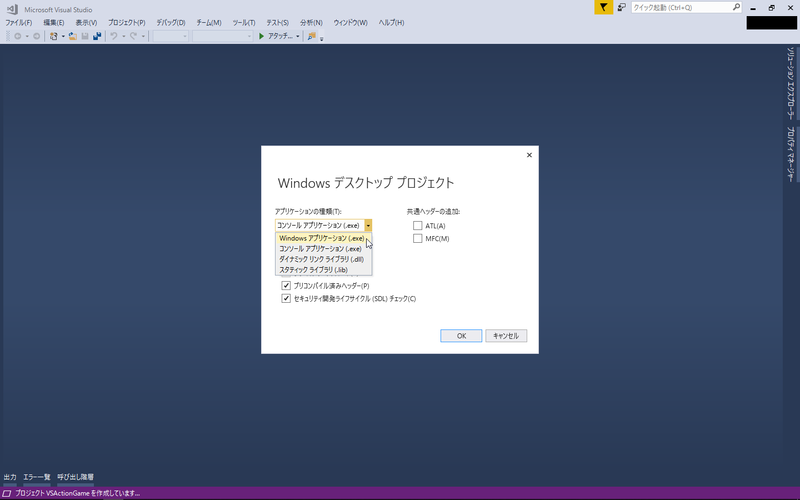Expand the アタッチ button dropdown arrow
Screen dimensions: 800x500
297,36
